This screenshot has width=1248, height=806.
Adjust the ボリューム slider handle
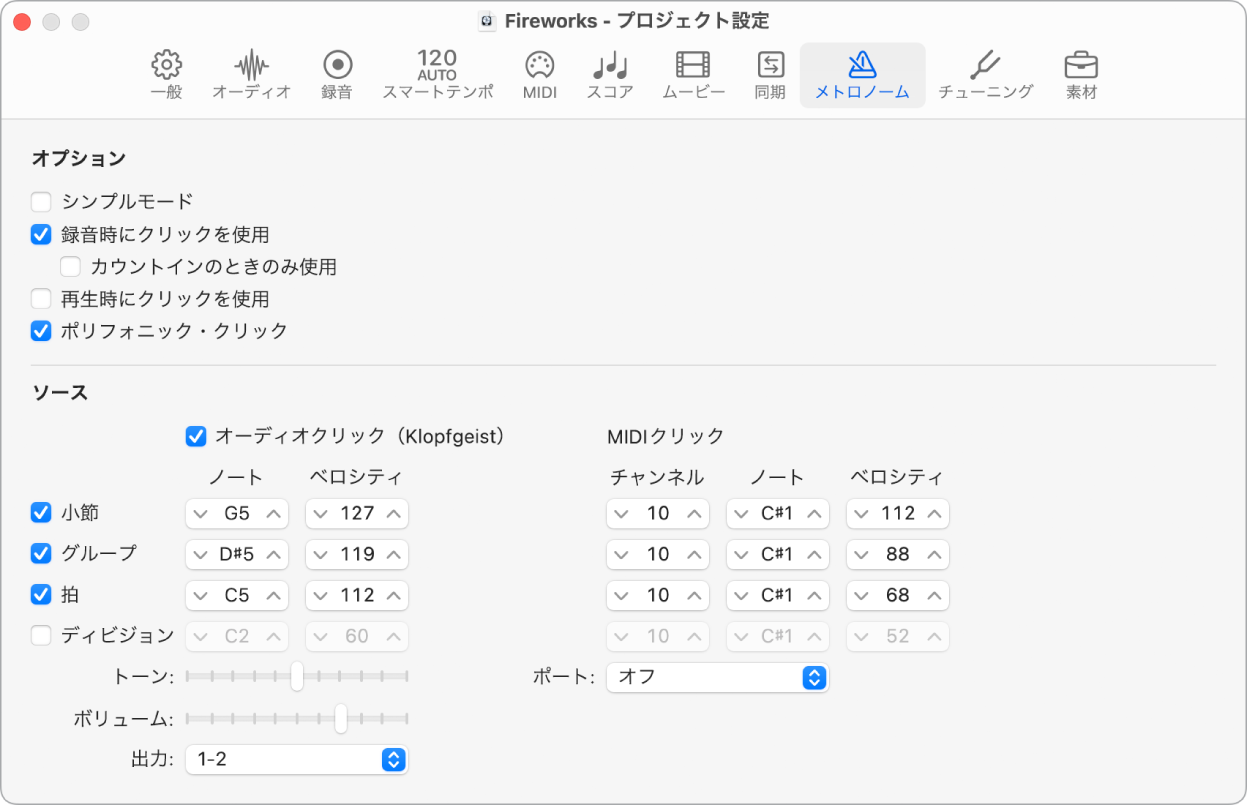coord(341,718)
